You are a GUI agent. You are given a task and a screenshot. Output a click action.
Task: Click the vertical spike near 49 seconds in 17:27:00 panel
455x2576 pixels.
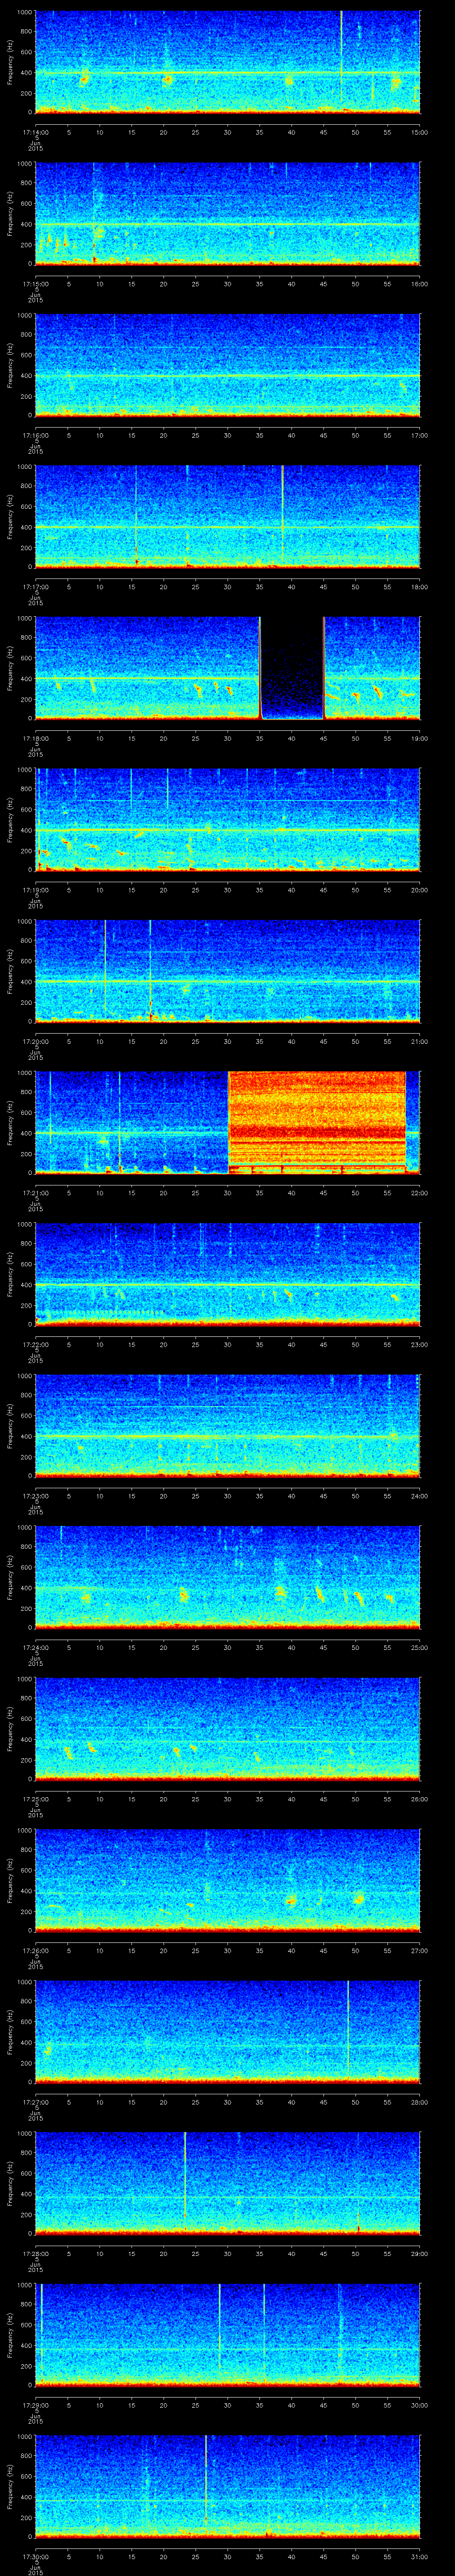click(348, 2028)
